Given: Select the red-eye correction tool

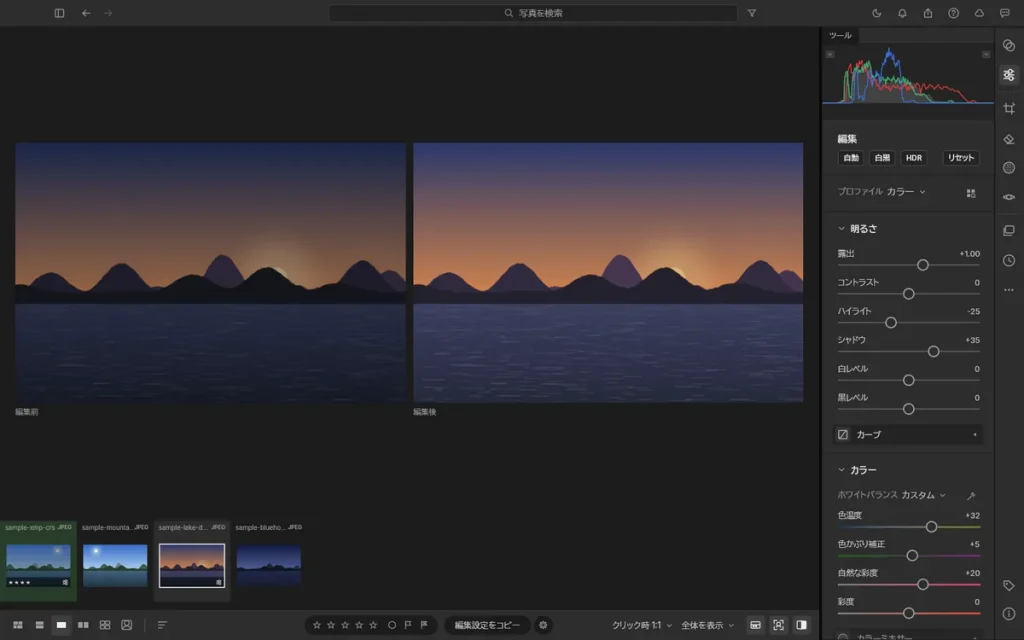Looking at the screenshot, I should pyautogui.click(x=1008, y=197).
